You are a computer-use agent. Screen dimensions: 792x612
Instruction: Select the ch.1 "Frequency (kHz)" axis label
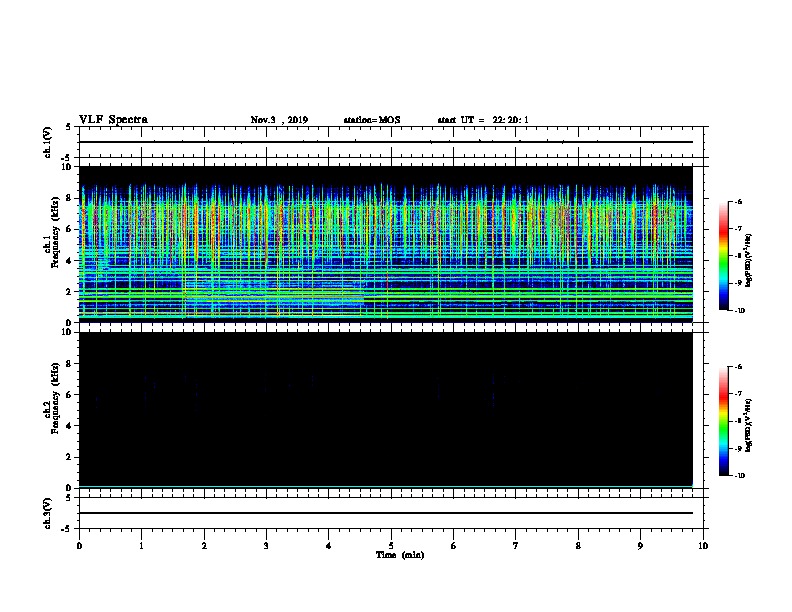55,233
